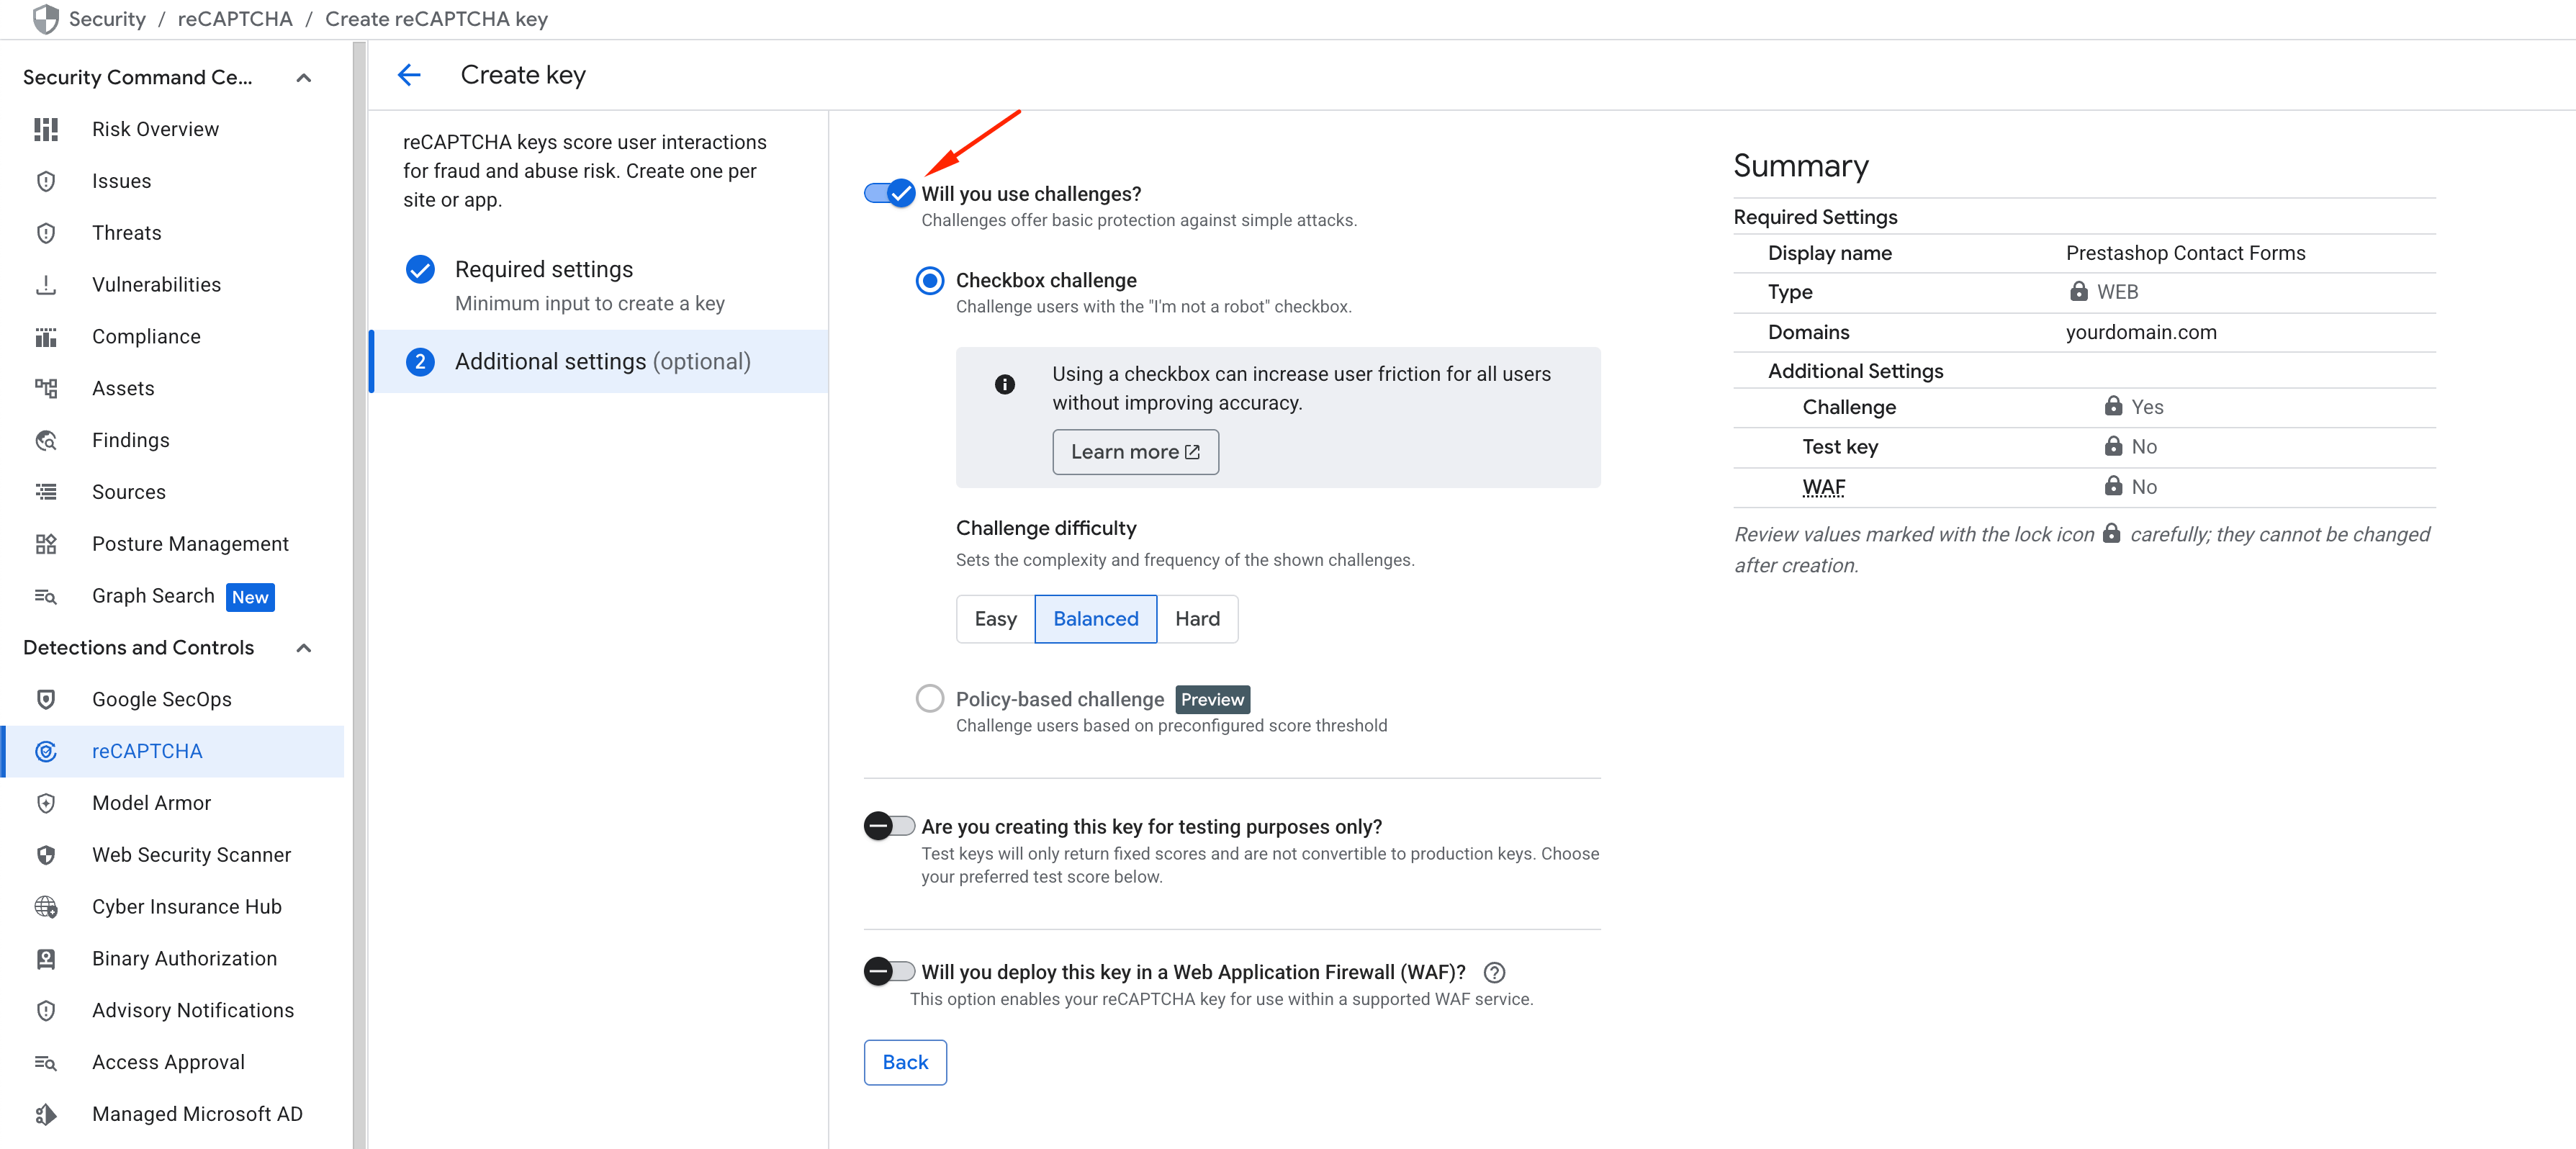Click the Findings magnifier icon
Screen dimensions: 2576x1149
(46, 440)
